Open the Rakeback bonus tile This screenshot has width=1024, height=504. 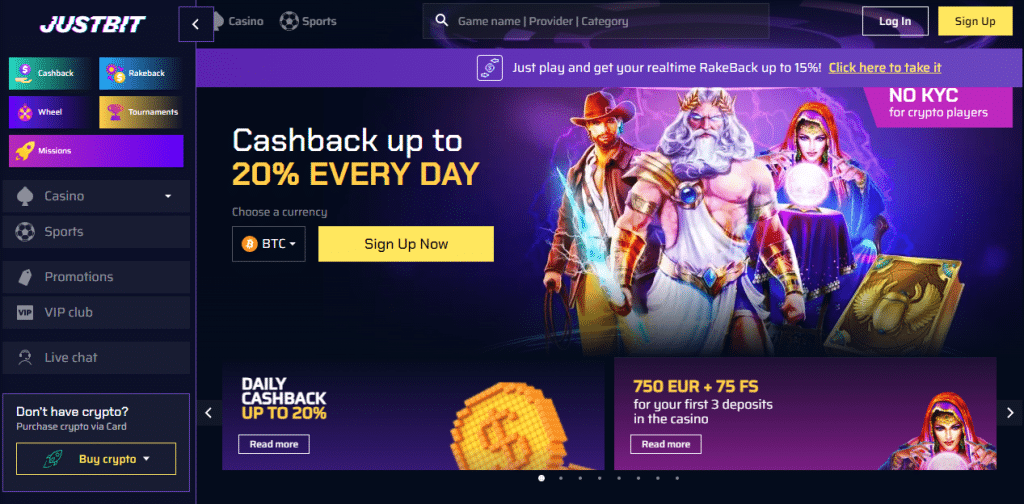pos(141,73)
